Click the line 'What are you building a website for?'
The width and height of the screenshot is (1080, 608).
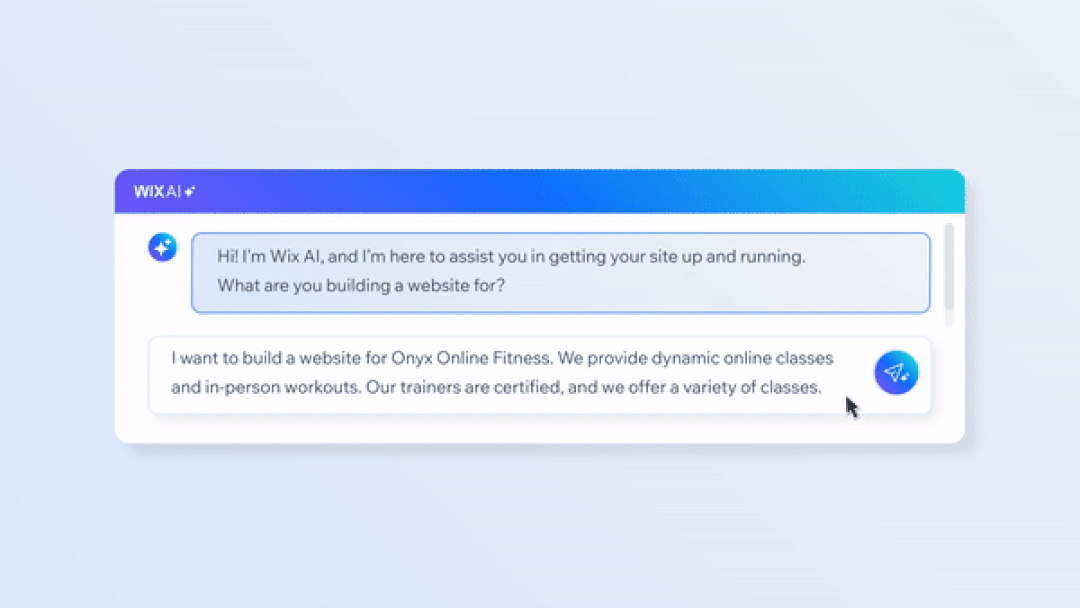pyautogui.click(x=361, y=286)
